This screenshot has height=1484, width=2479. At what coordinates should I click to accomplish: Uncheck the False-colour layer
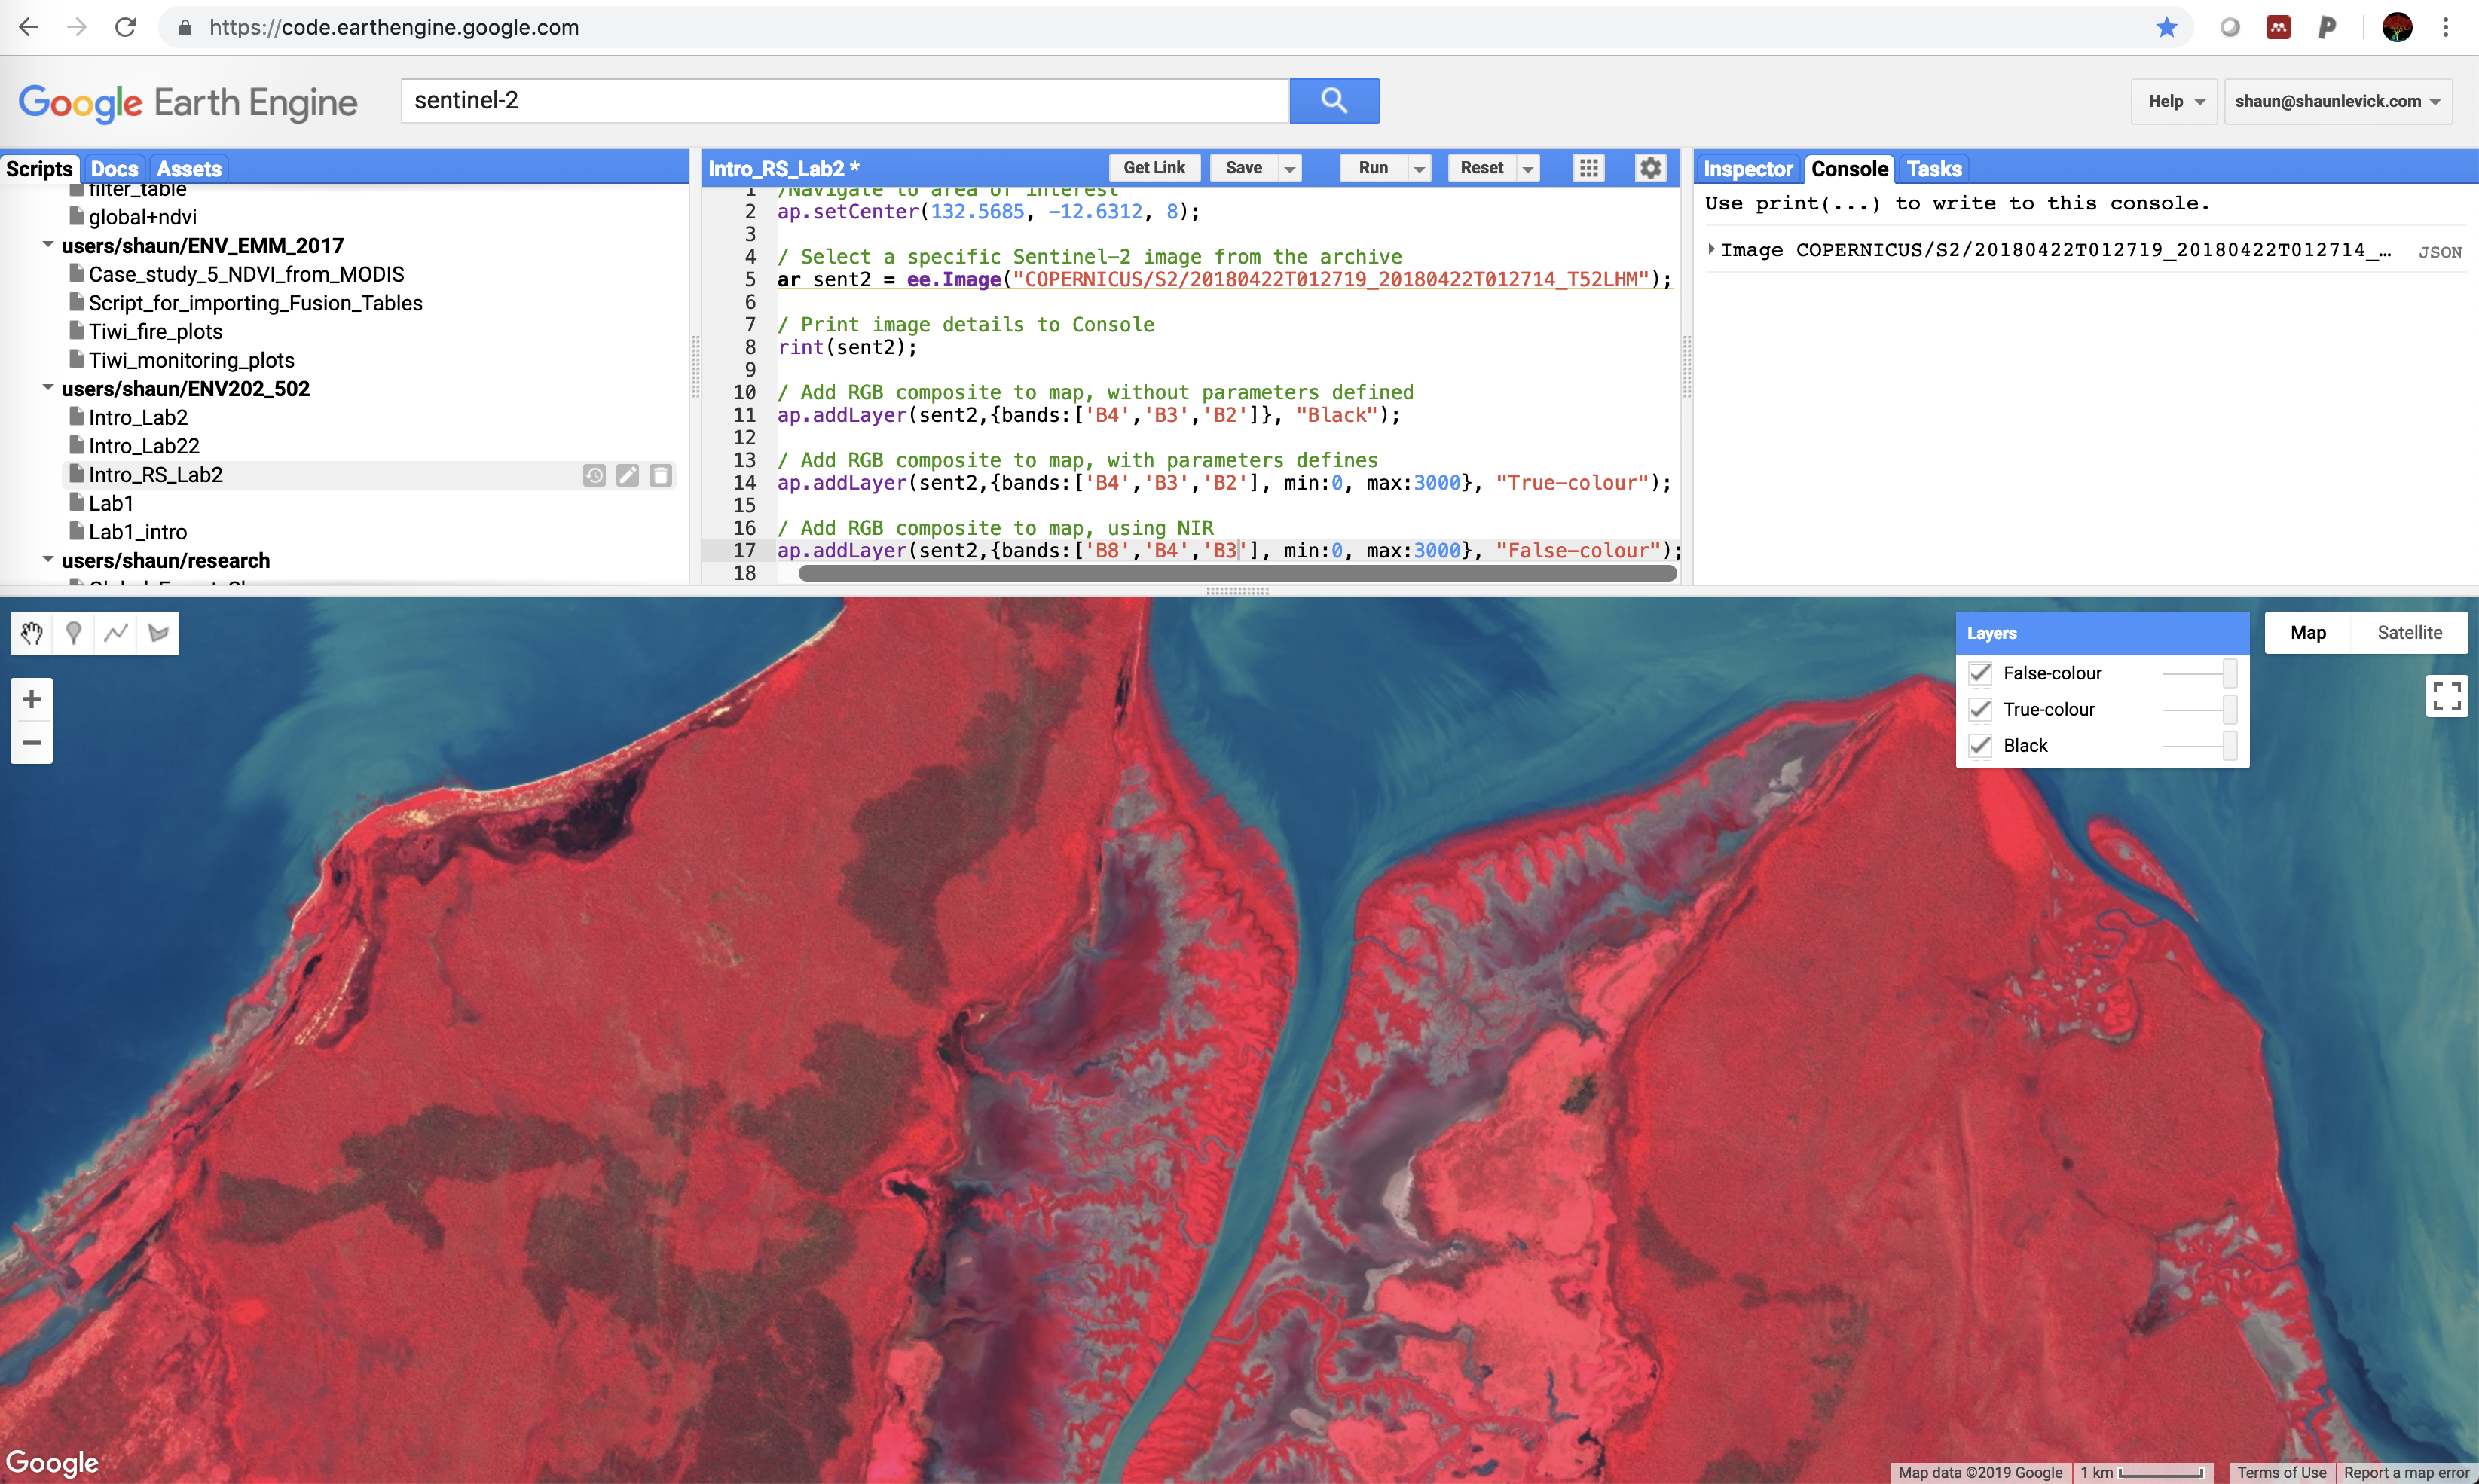(x=1980, y=673)
